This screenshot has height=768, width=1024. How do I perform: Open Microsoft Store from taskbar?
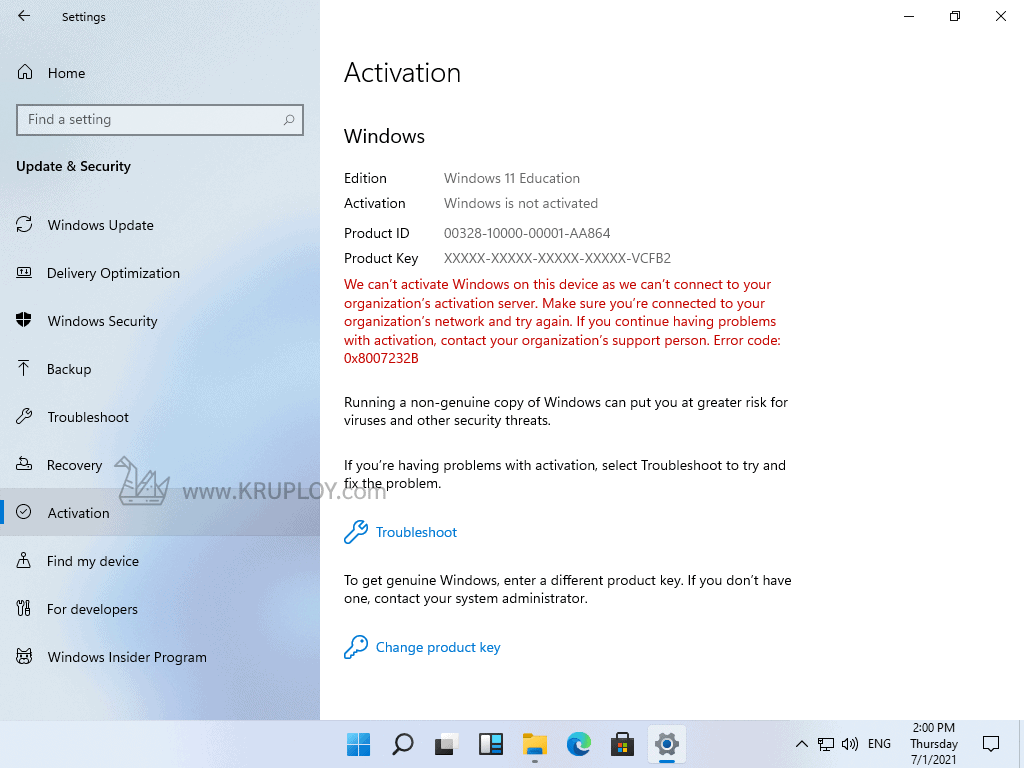point(622,744)
